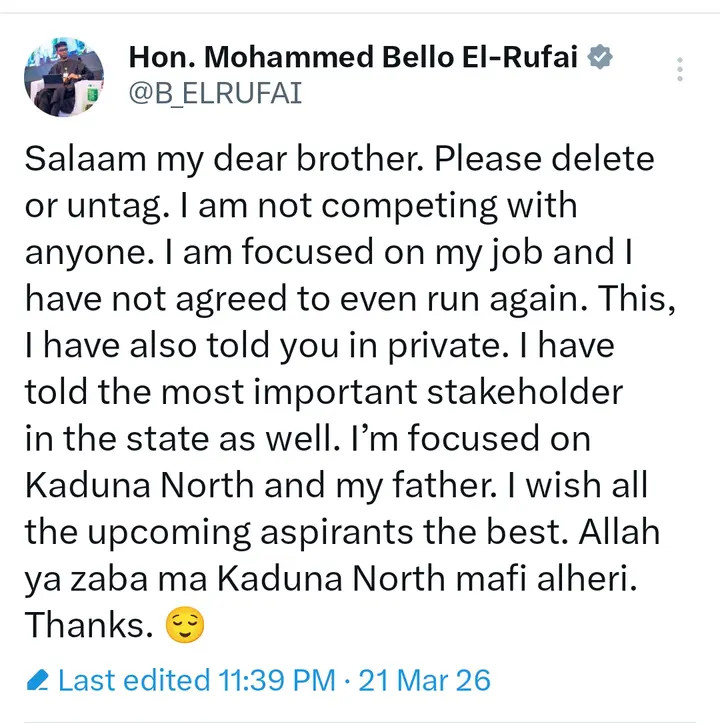Click the words "competing with" in the tweet

tap(465, 206)
